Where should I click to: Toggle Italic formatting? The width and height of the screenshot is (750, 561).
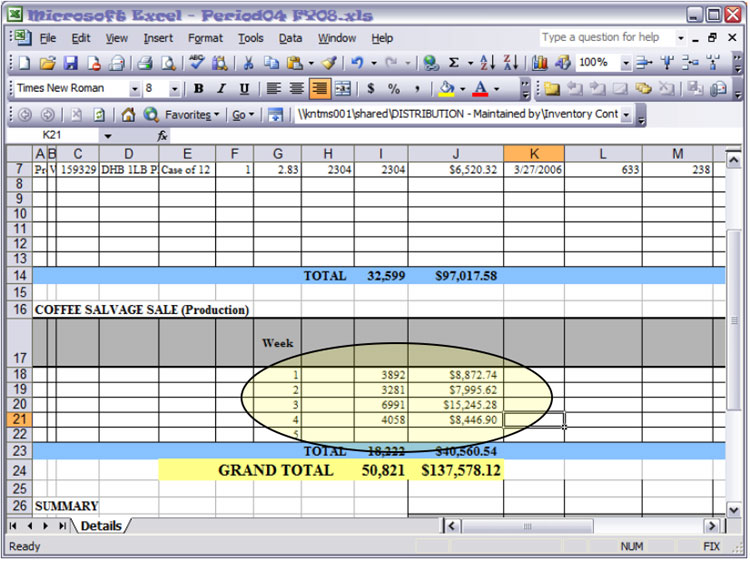pyautogui.click(x=221, y=88)
